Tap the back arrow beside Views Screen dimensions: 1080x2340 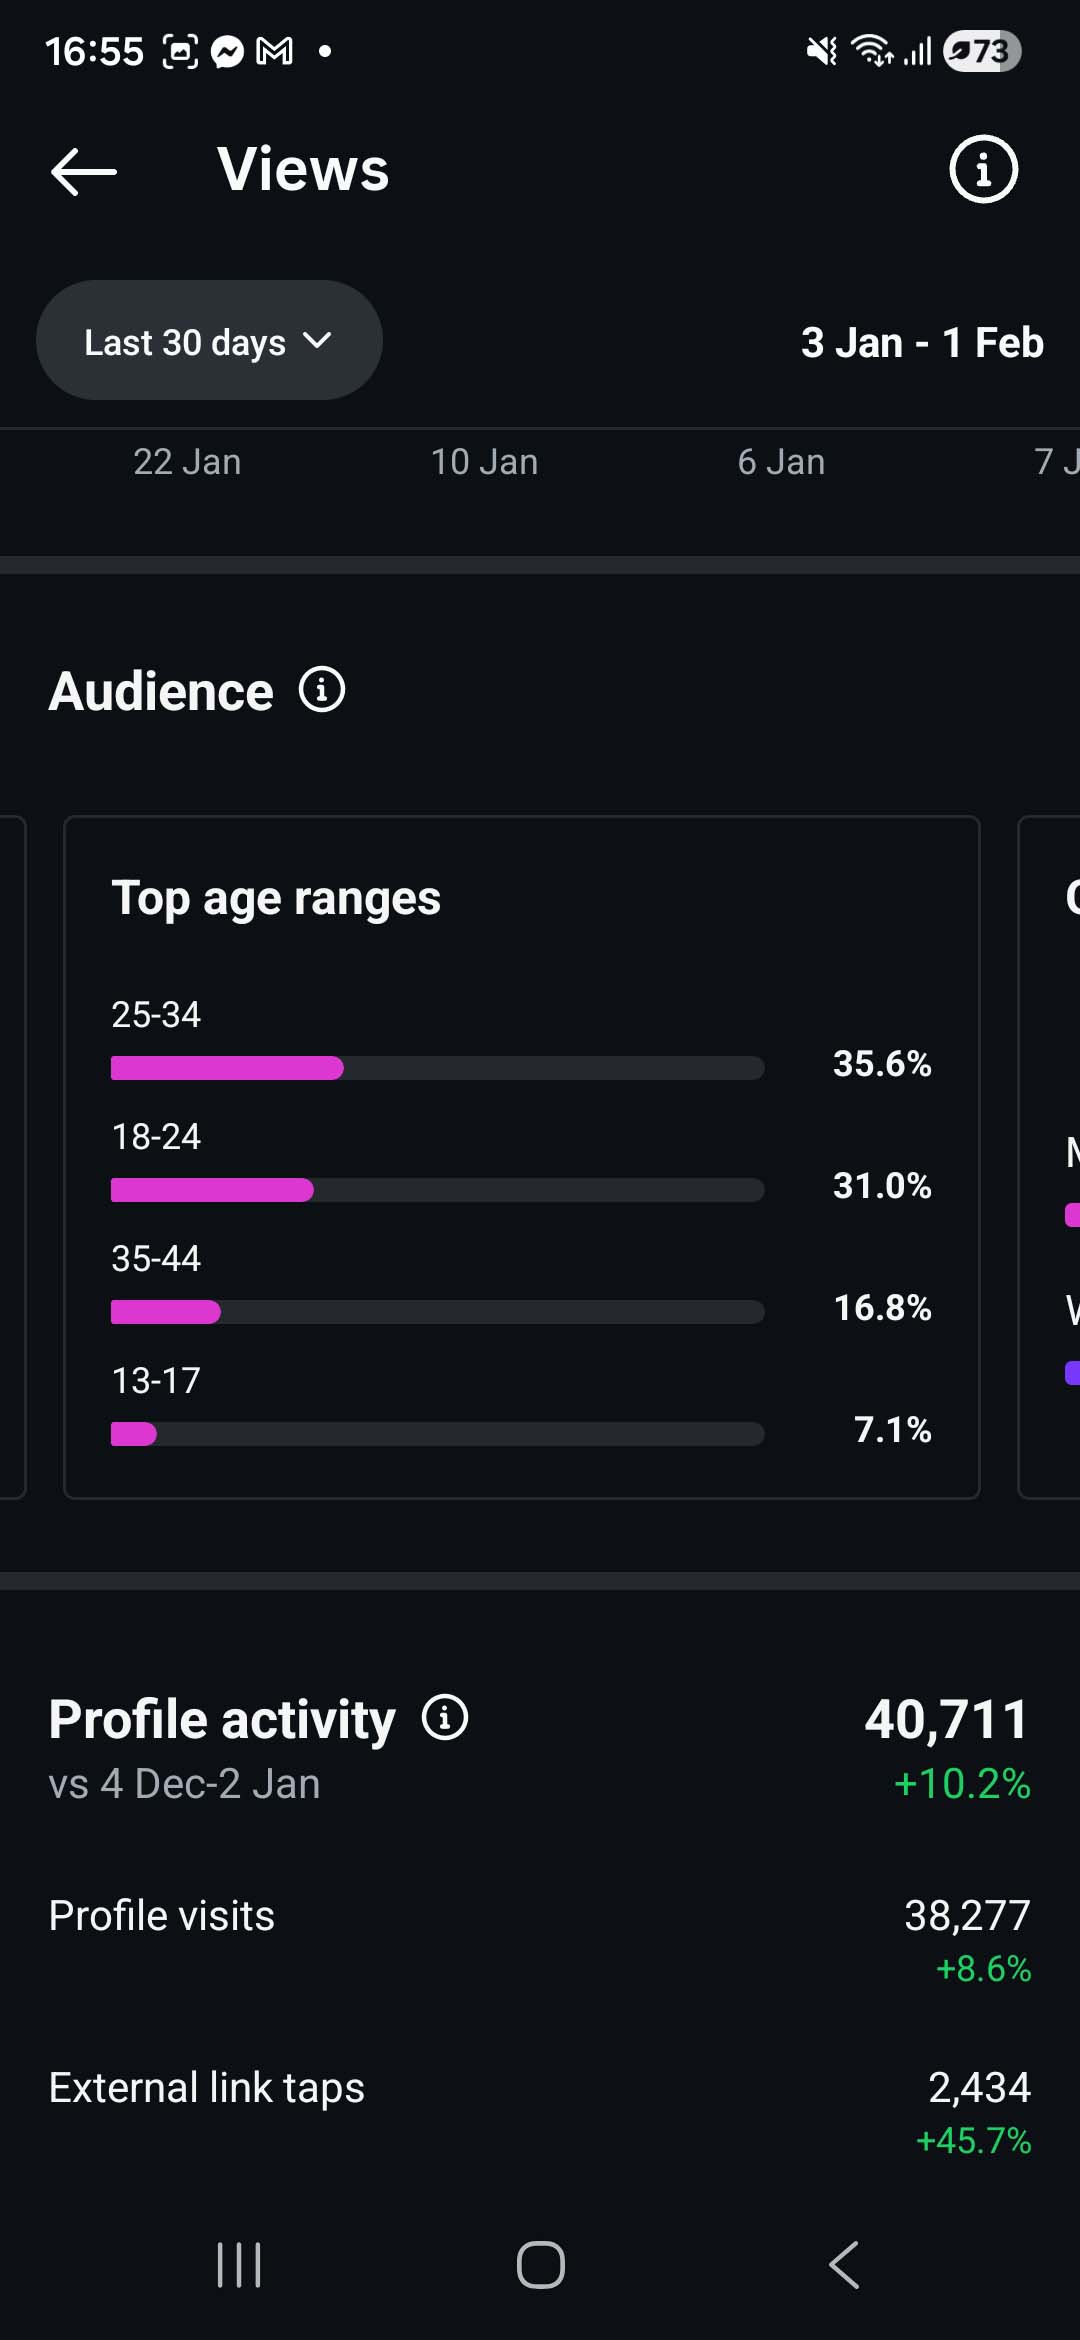(x=84, y=172)
